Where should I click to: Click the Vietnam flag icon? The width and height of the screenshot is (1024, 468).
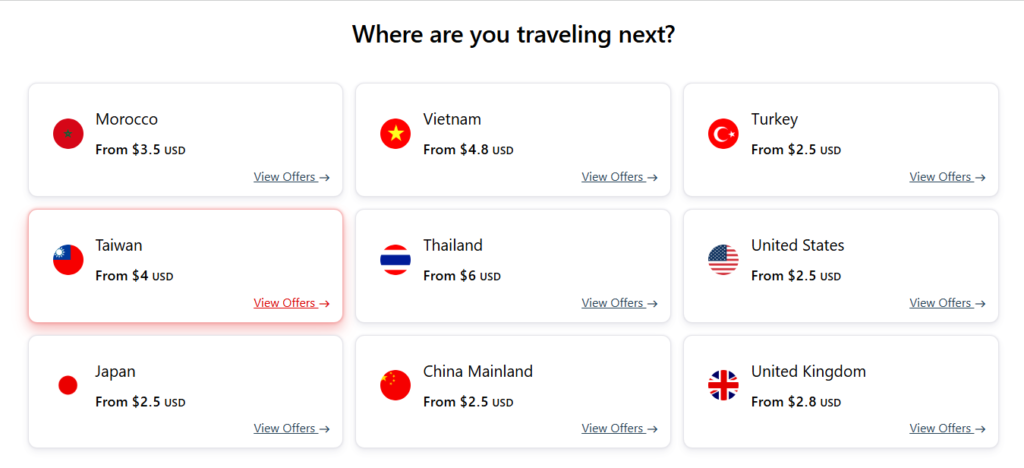coord(396,134)
